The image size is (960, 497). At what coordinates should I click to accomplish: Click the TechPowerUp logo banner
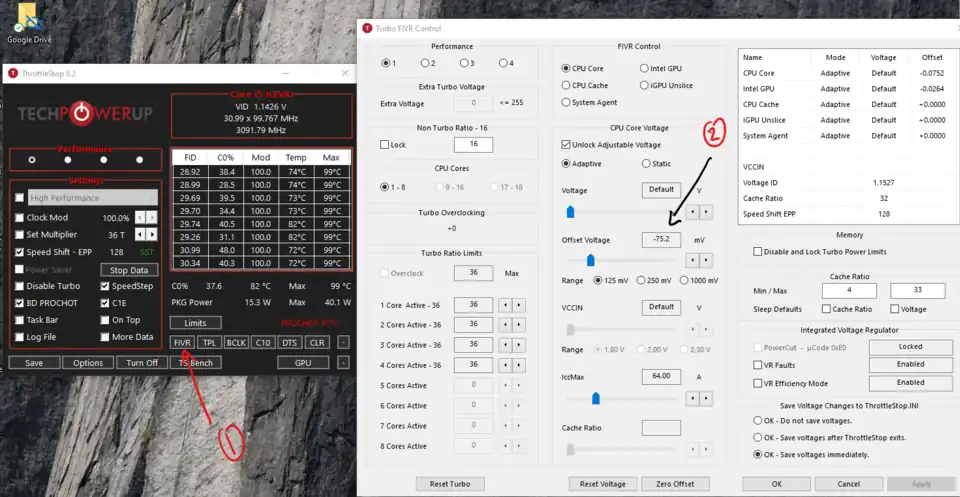83,111
